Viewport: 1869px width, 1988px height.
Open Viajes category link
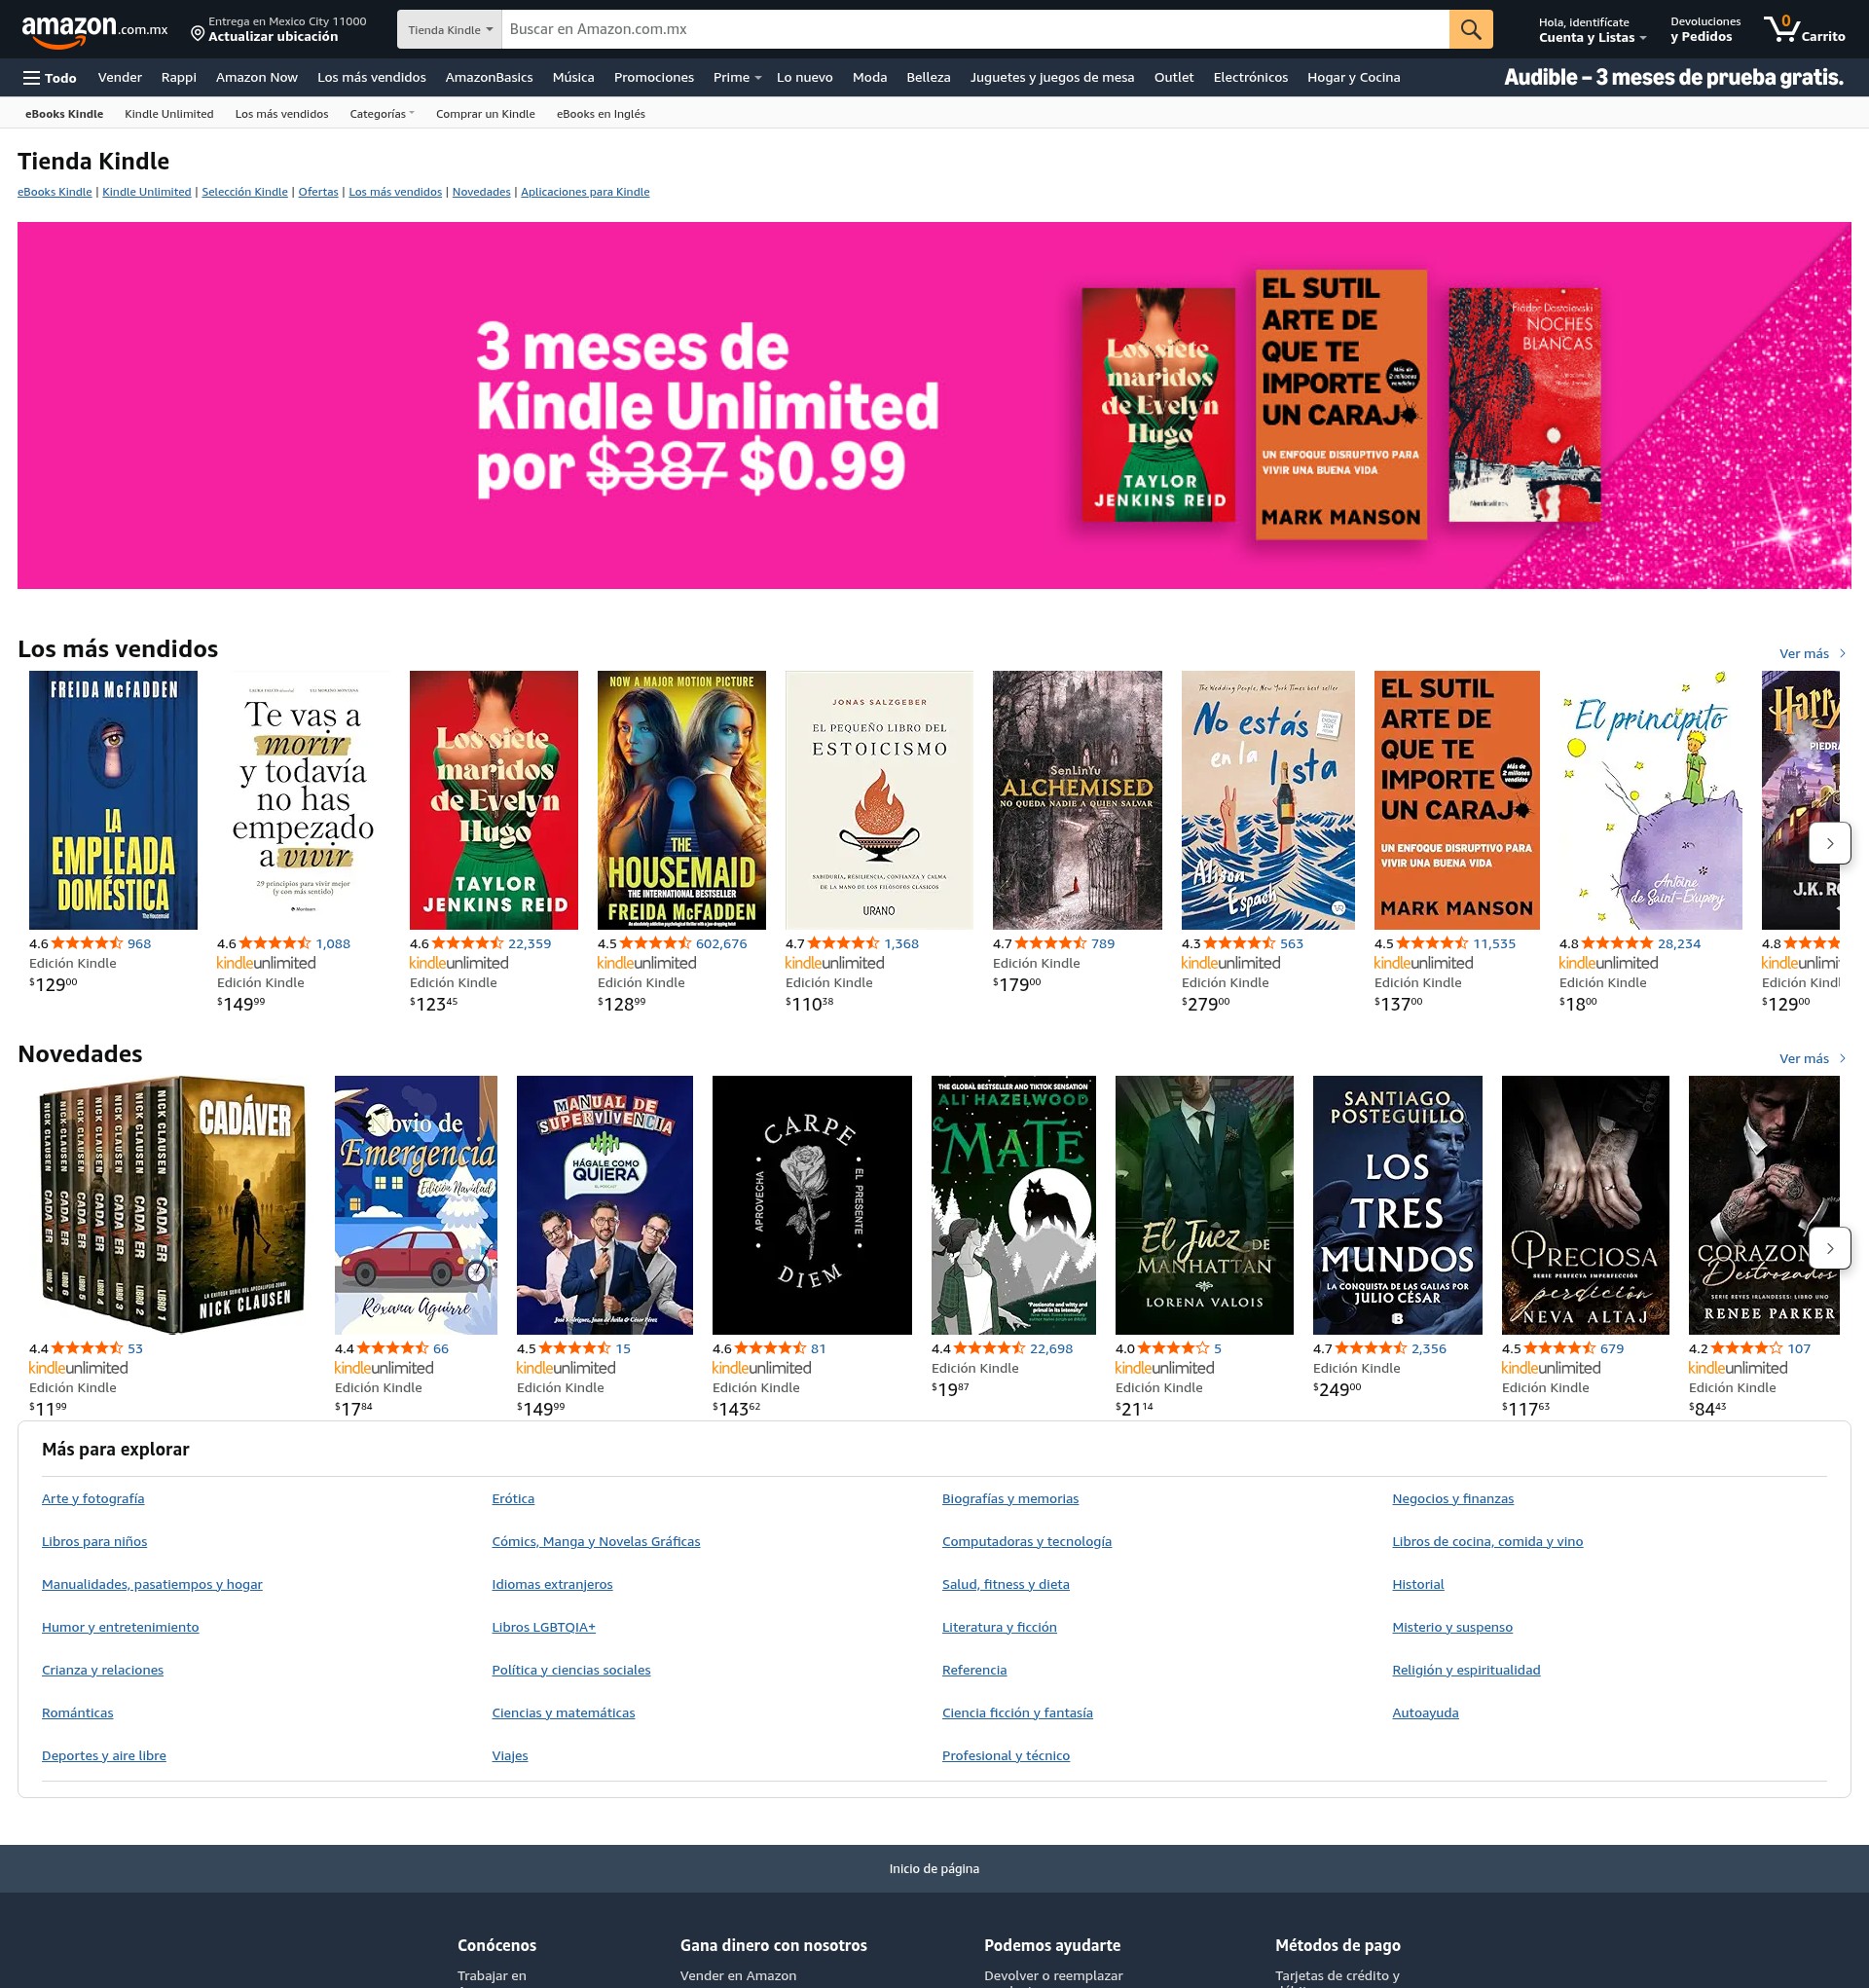tap(510, 1755)
